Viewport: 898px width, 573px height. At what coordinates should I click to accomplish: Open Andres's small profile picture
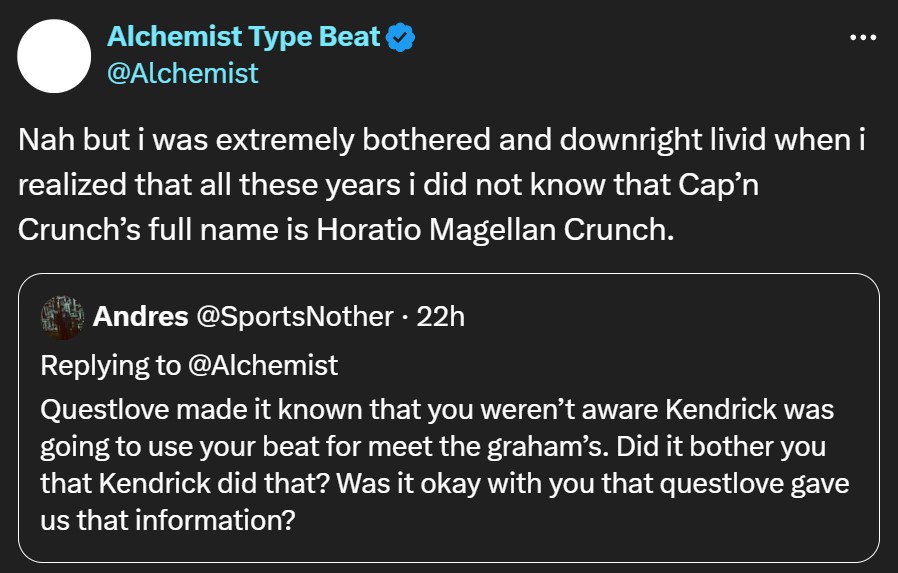[x=62, y=318]
